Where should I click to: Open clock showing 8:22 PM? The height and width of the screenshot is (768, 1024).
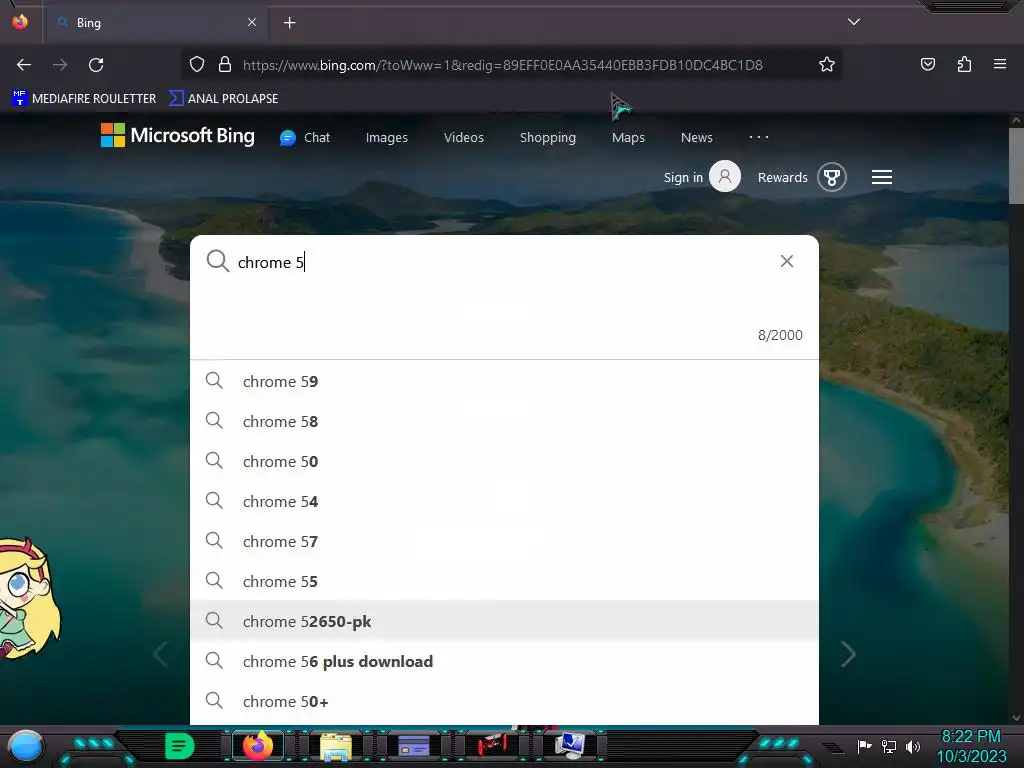click(x=971, y=746)
